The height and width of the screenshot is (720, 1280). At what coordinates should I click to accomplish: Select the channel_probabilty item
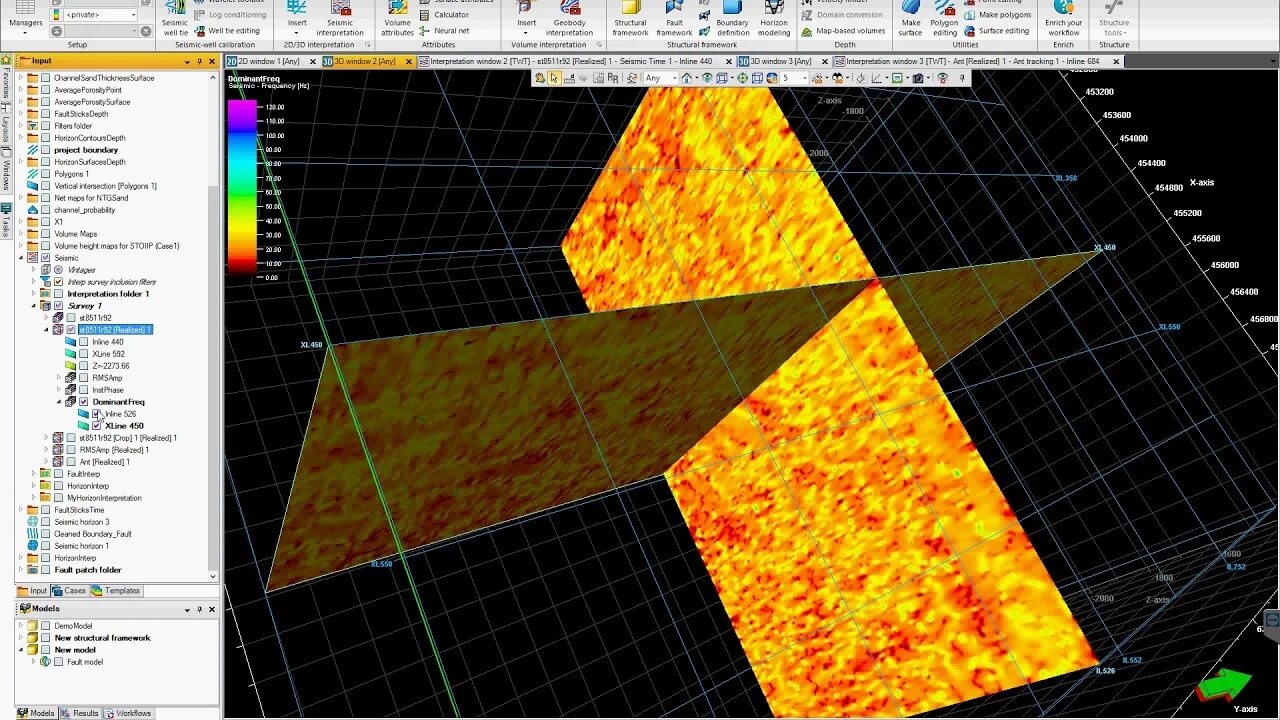coord(85,210)
